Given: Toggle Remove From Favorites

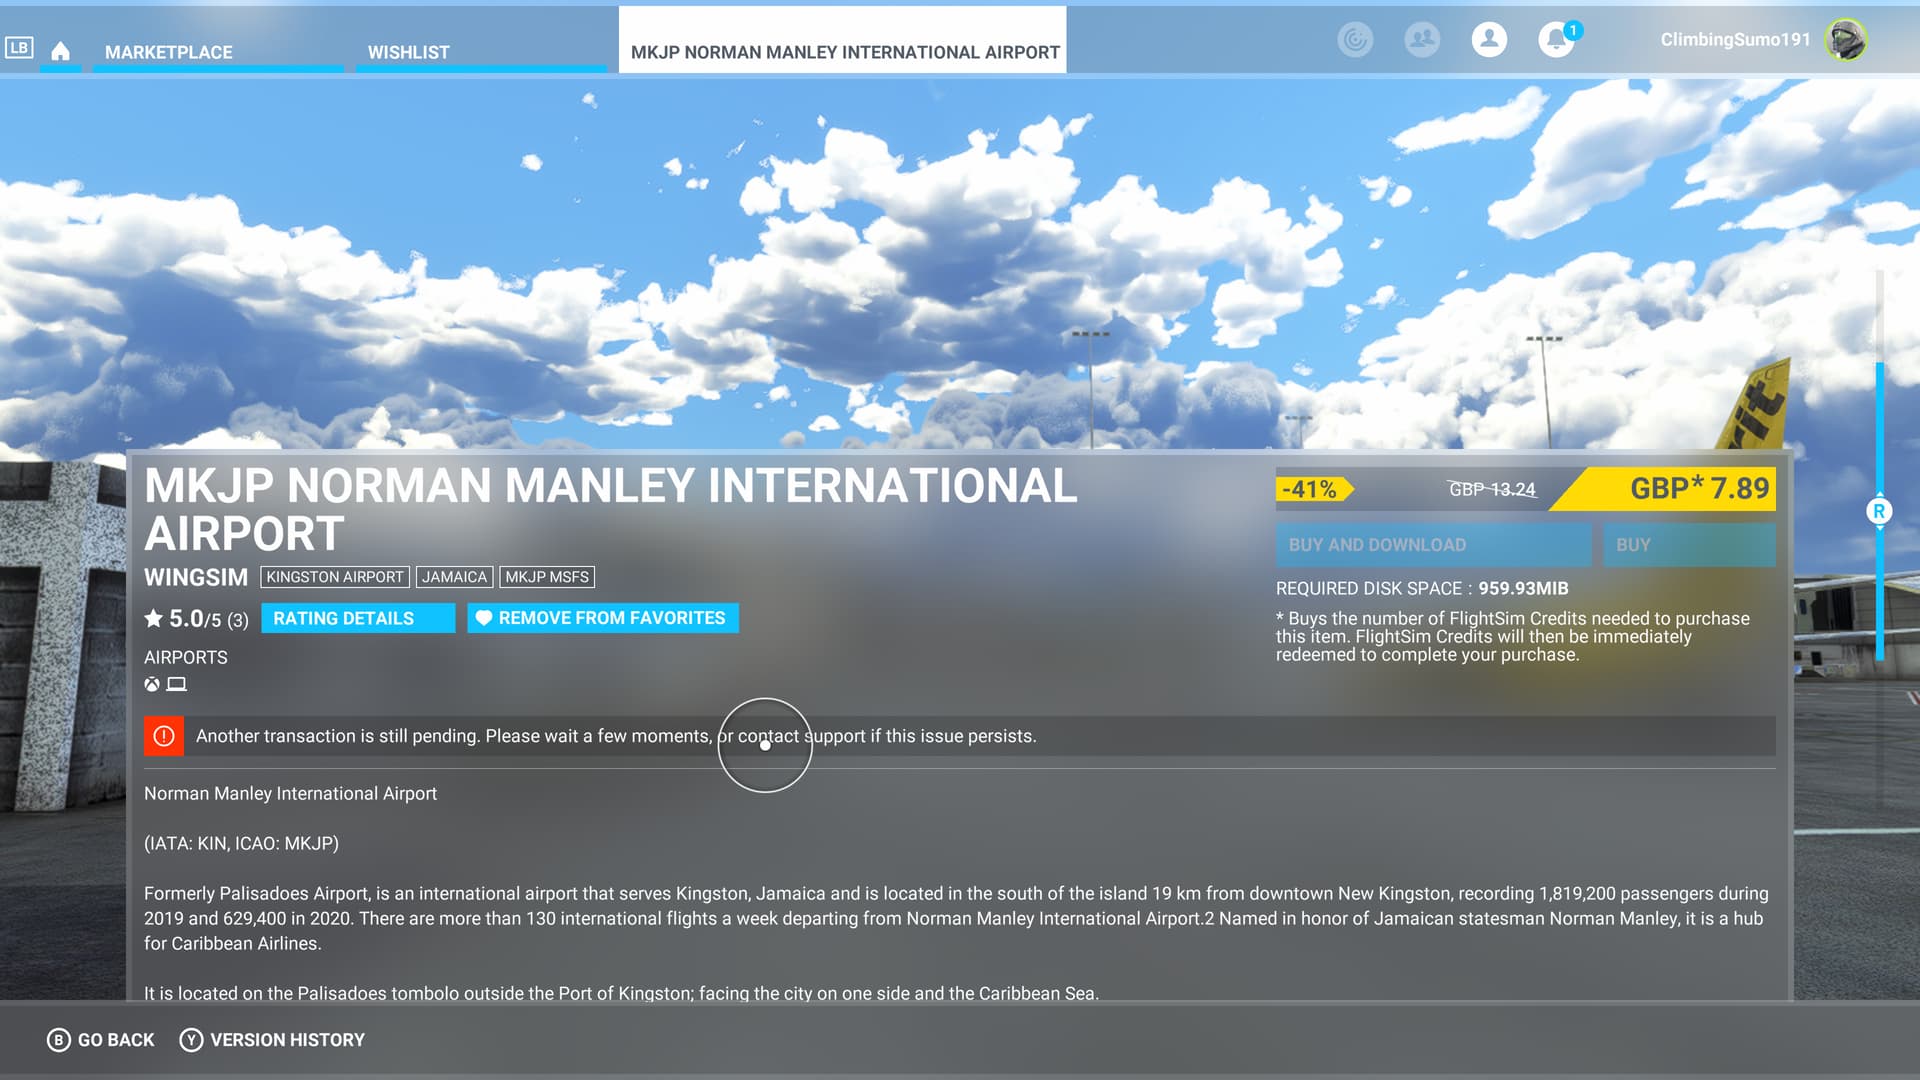Looking at the screenshot, I should click(602, 618).
